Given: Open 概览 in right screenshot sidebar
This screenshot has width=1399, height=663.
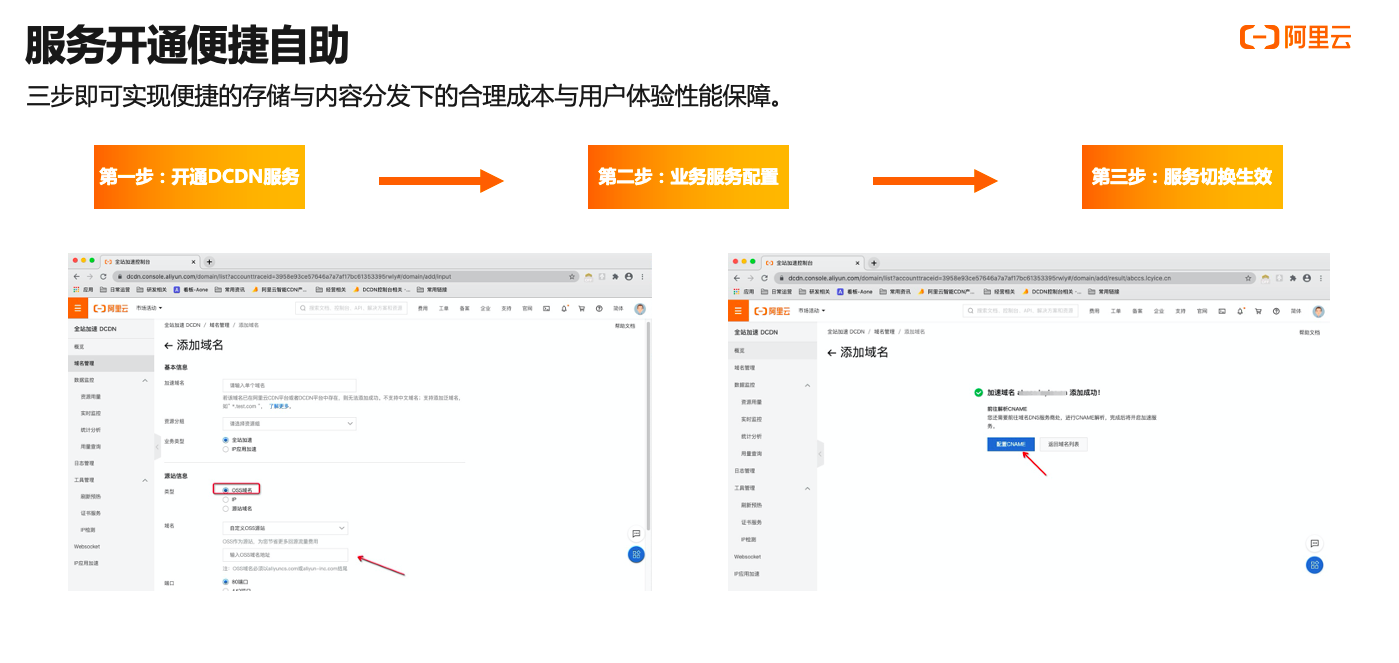Looking at the screenshot, I should click(773, 351).
